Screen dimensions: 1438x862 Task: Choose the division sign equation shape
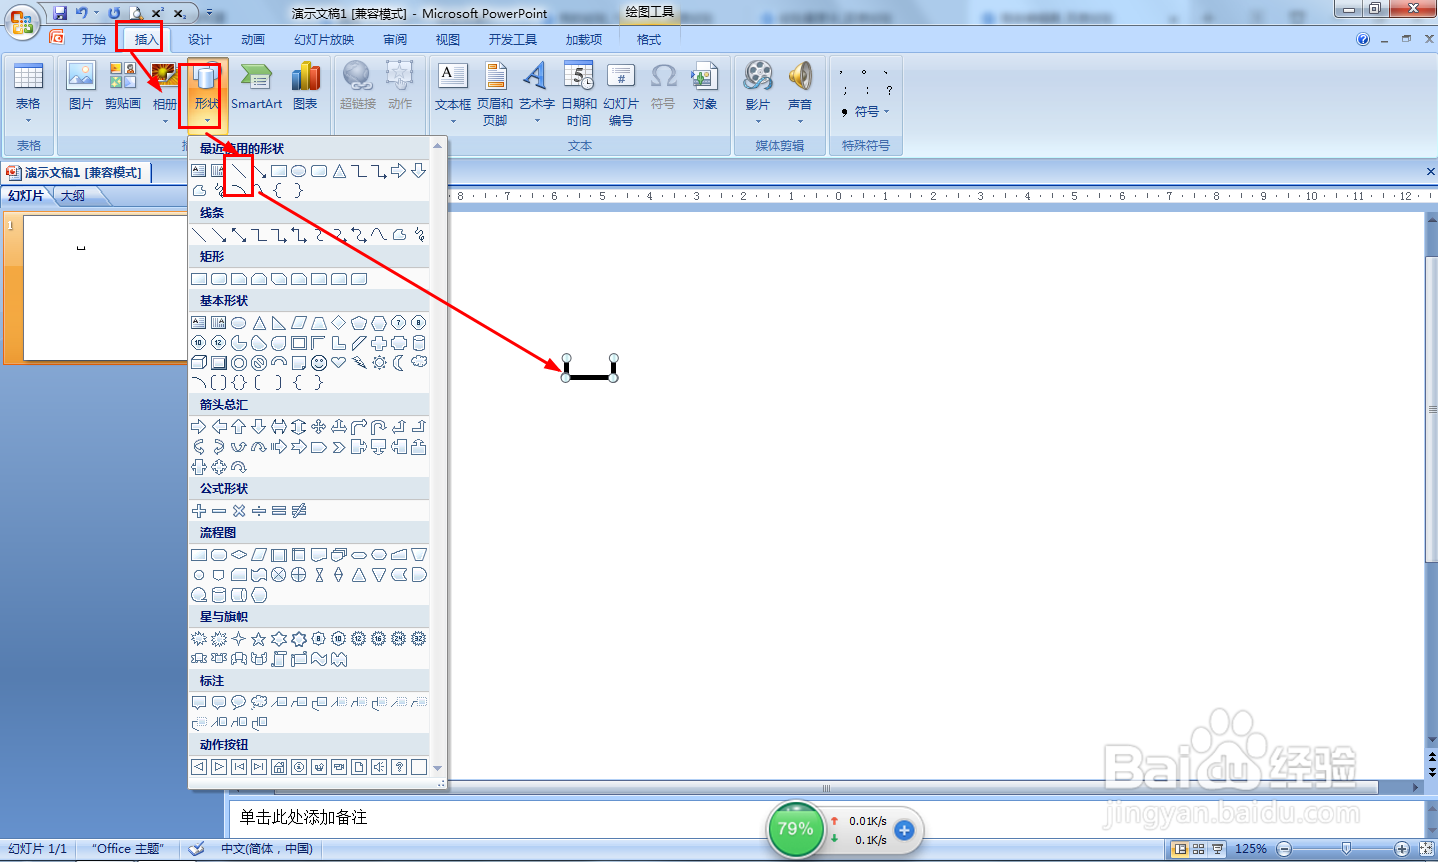[x=259, y=510]
